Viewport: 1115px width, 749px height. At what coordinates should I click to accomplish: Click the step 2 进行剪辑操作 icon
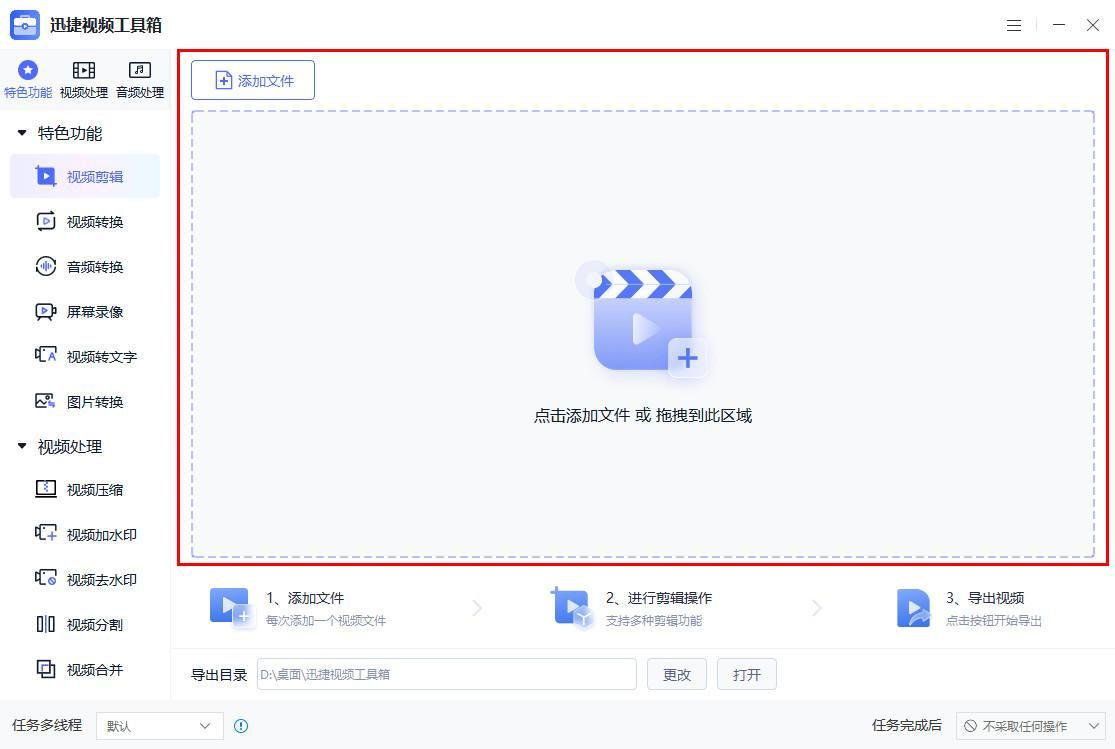click(570, 607)
